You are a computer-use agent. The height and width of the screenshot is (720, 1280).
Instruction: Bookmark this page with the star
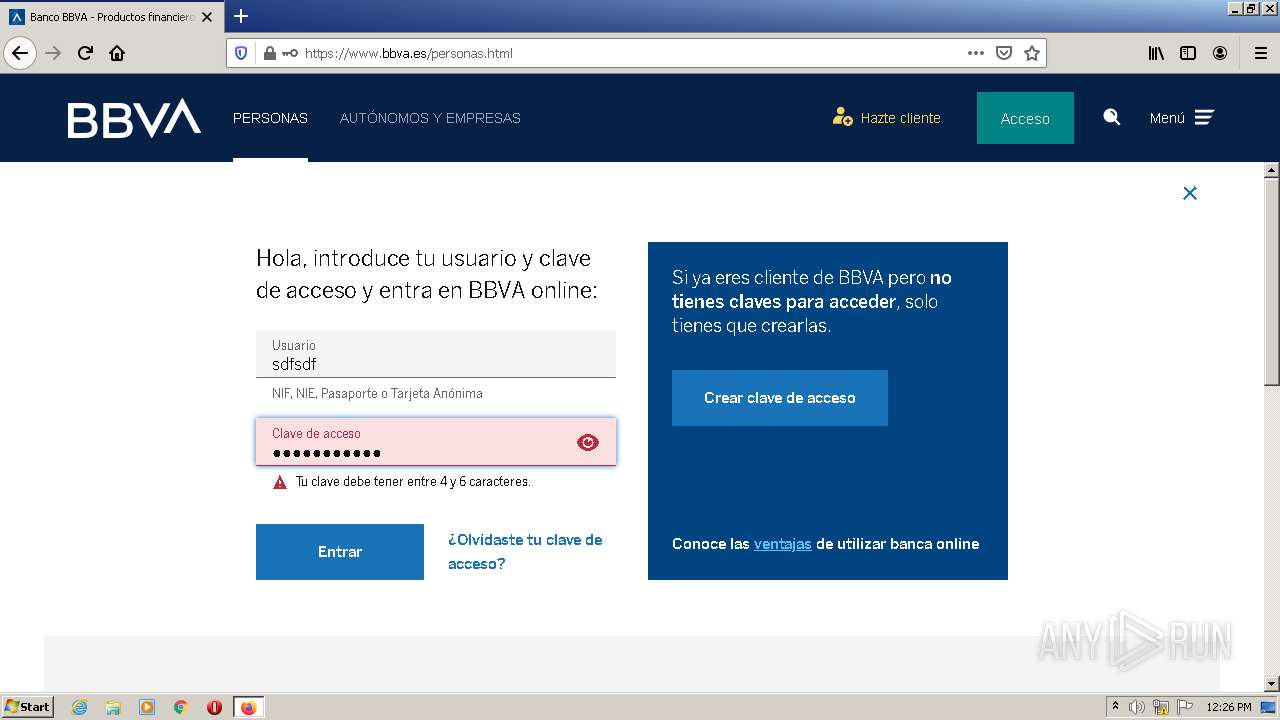tap(1032, 53)
